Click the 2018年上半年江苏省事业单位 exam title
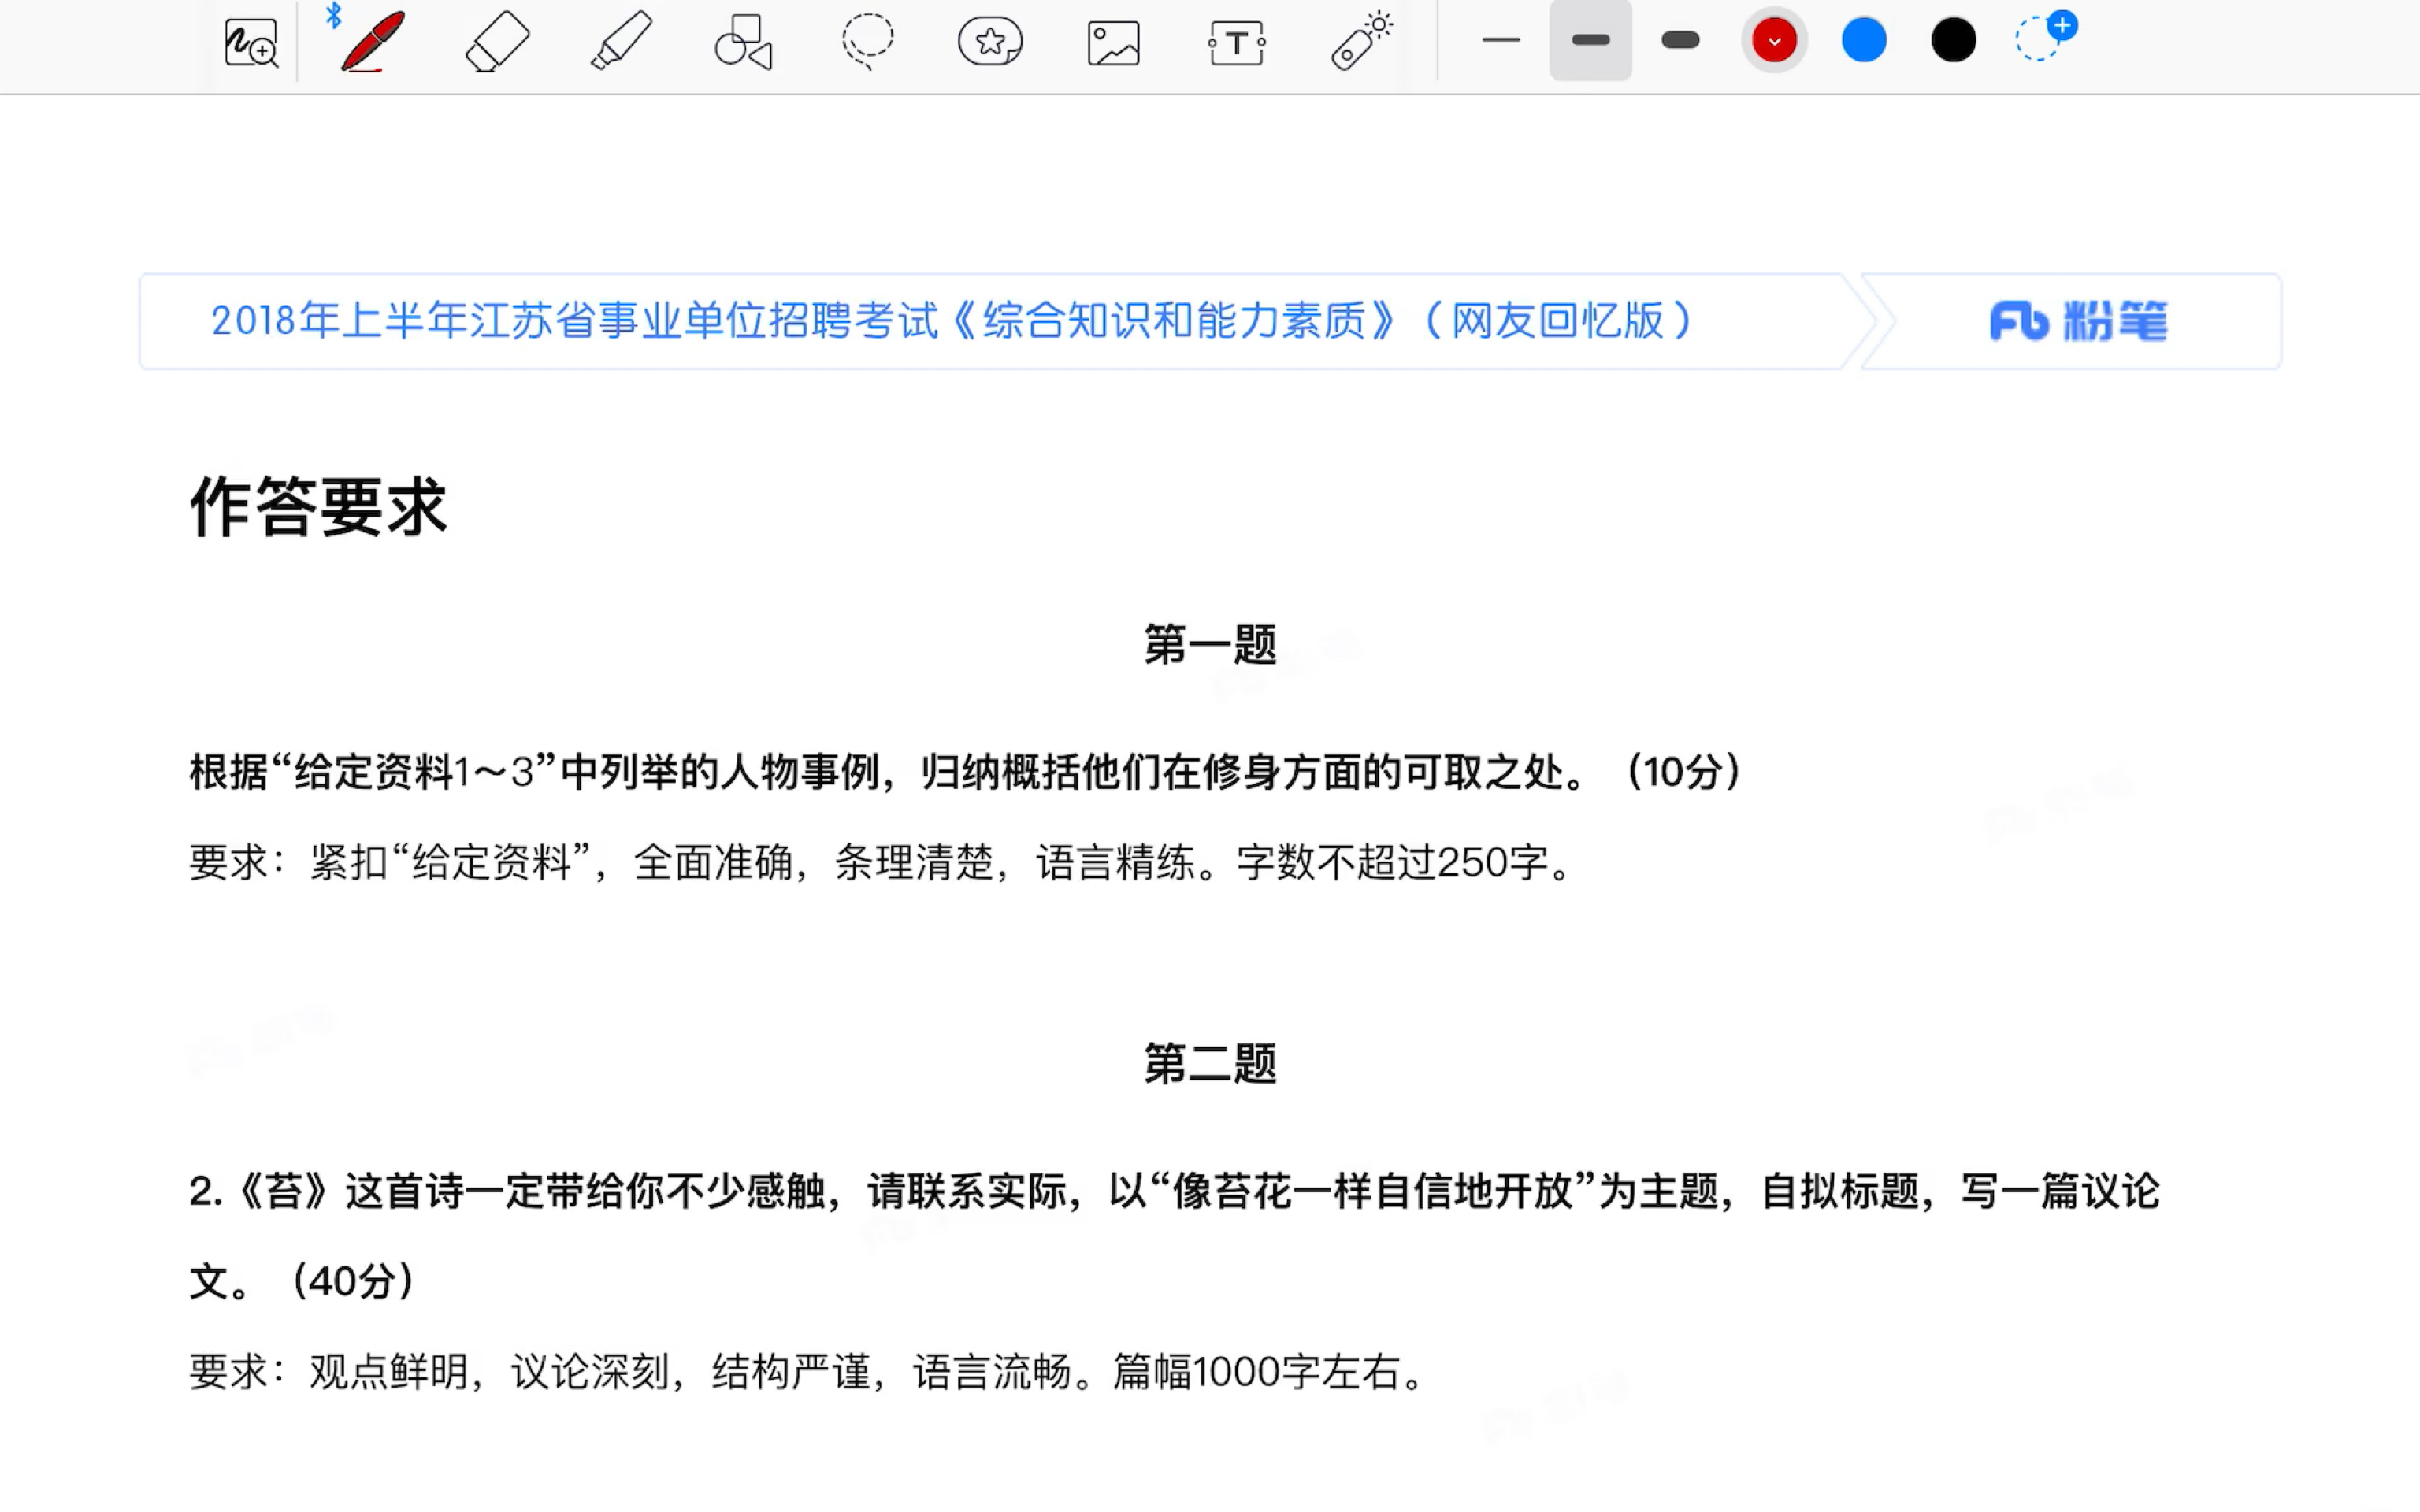The height and width of the screenshot is (1512, 2420). click(951, 321)
